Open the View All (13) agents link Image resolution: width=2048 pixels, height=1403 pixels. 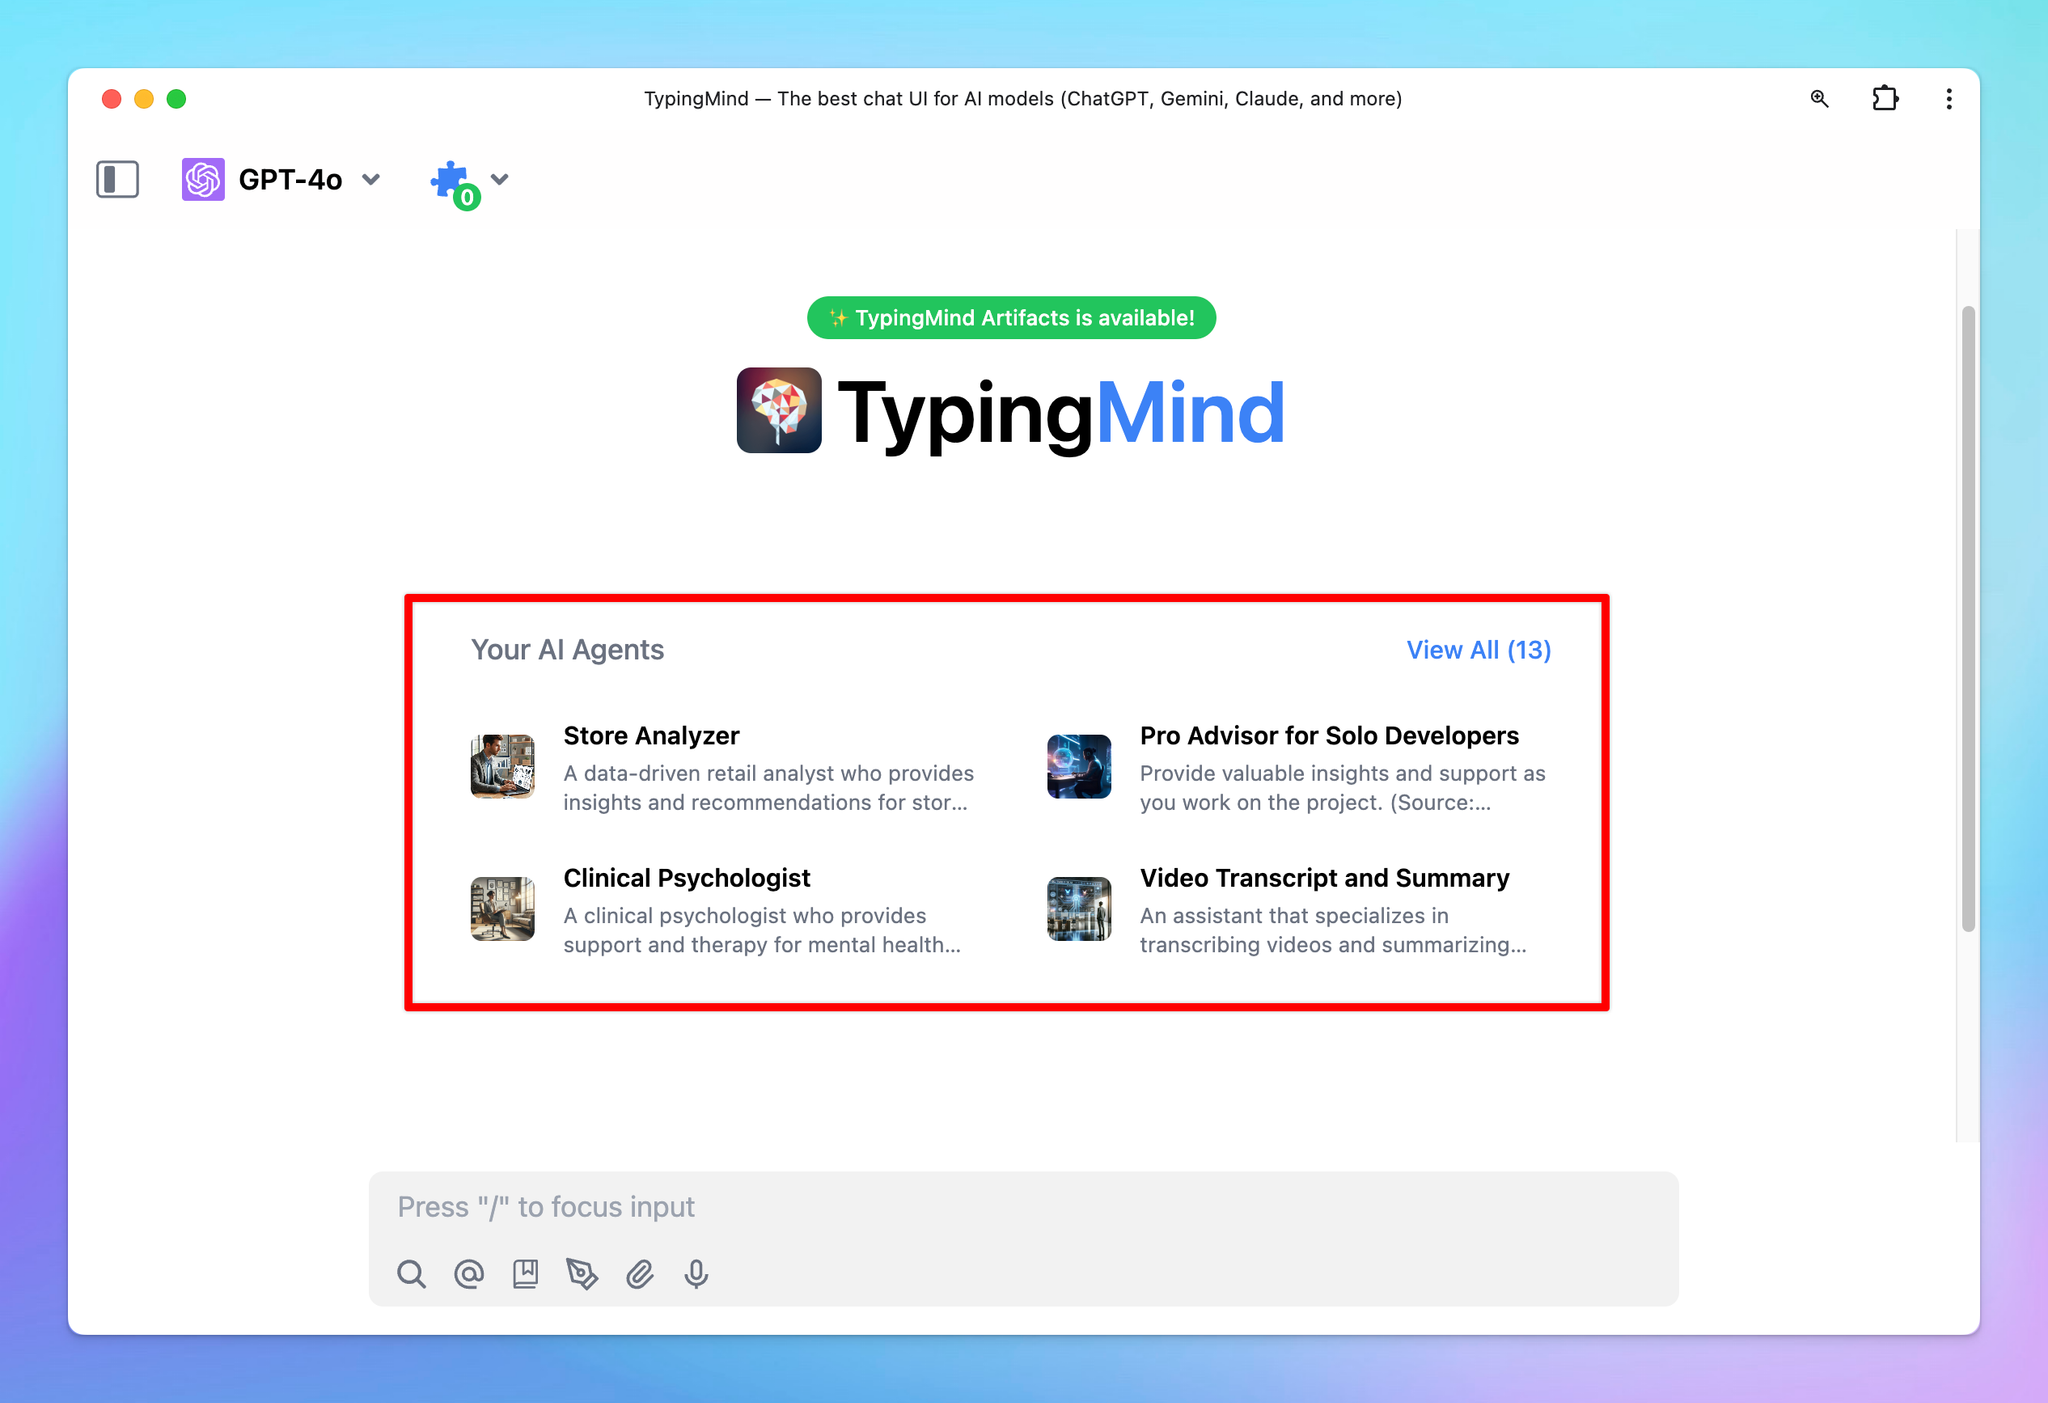click(1478, 650)
